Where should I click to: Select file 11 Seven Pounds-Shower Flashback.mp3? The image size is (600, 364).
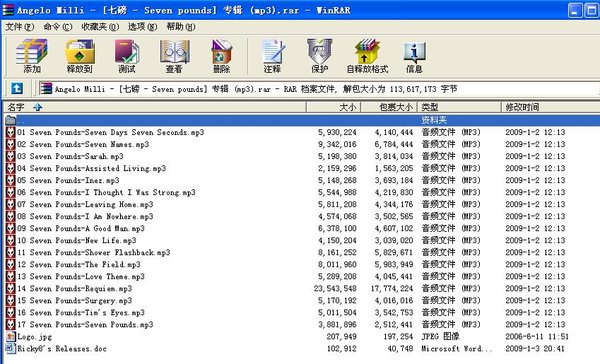point(93,253)
